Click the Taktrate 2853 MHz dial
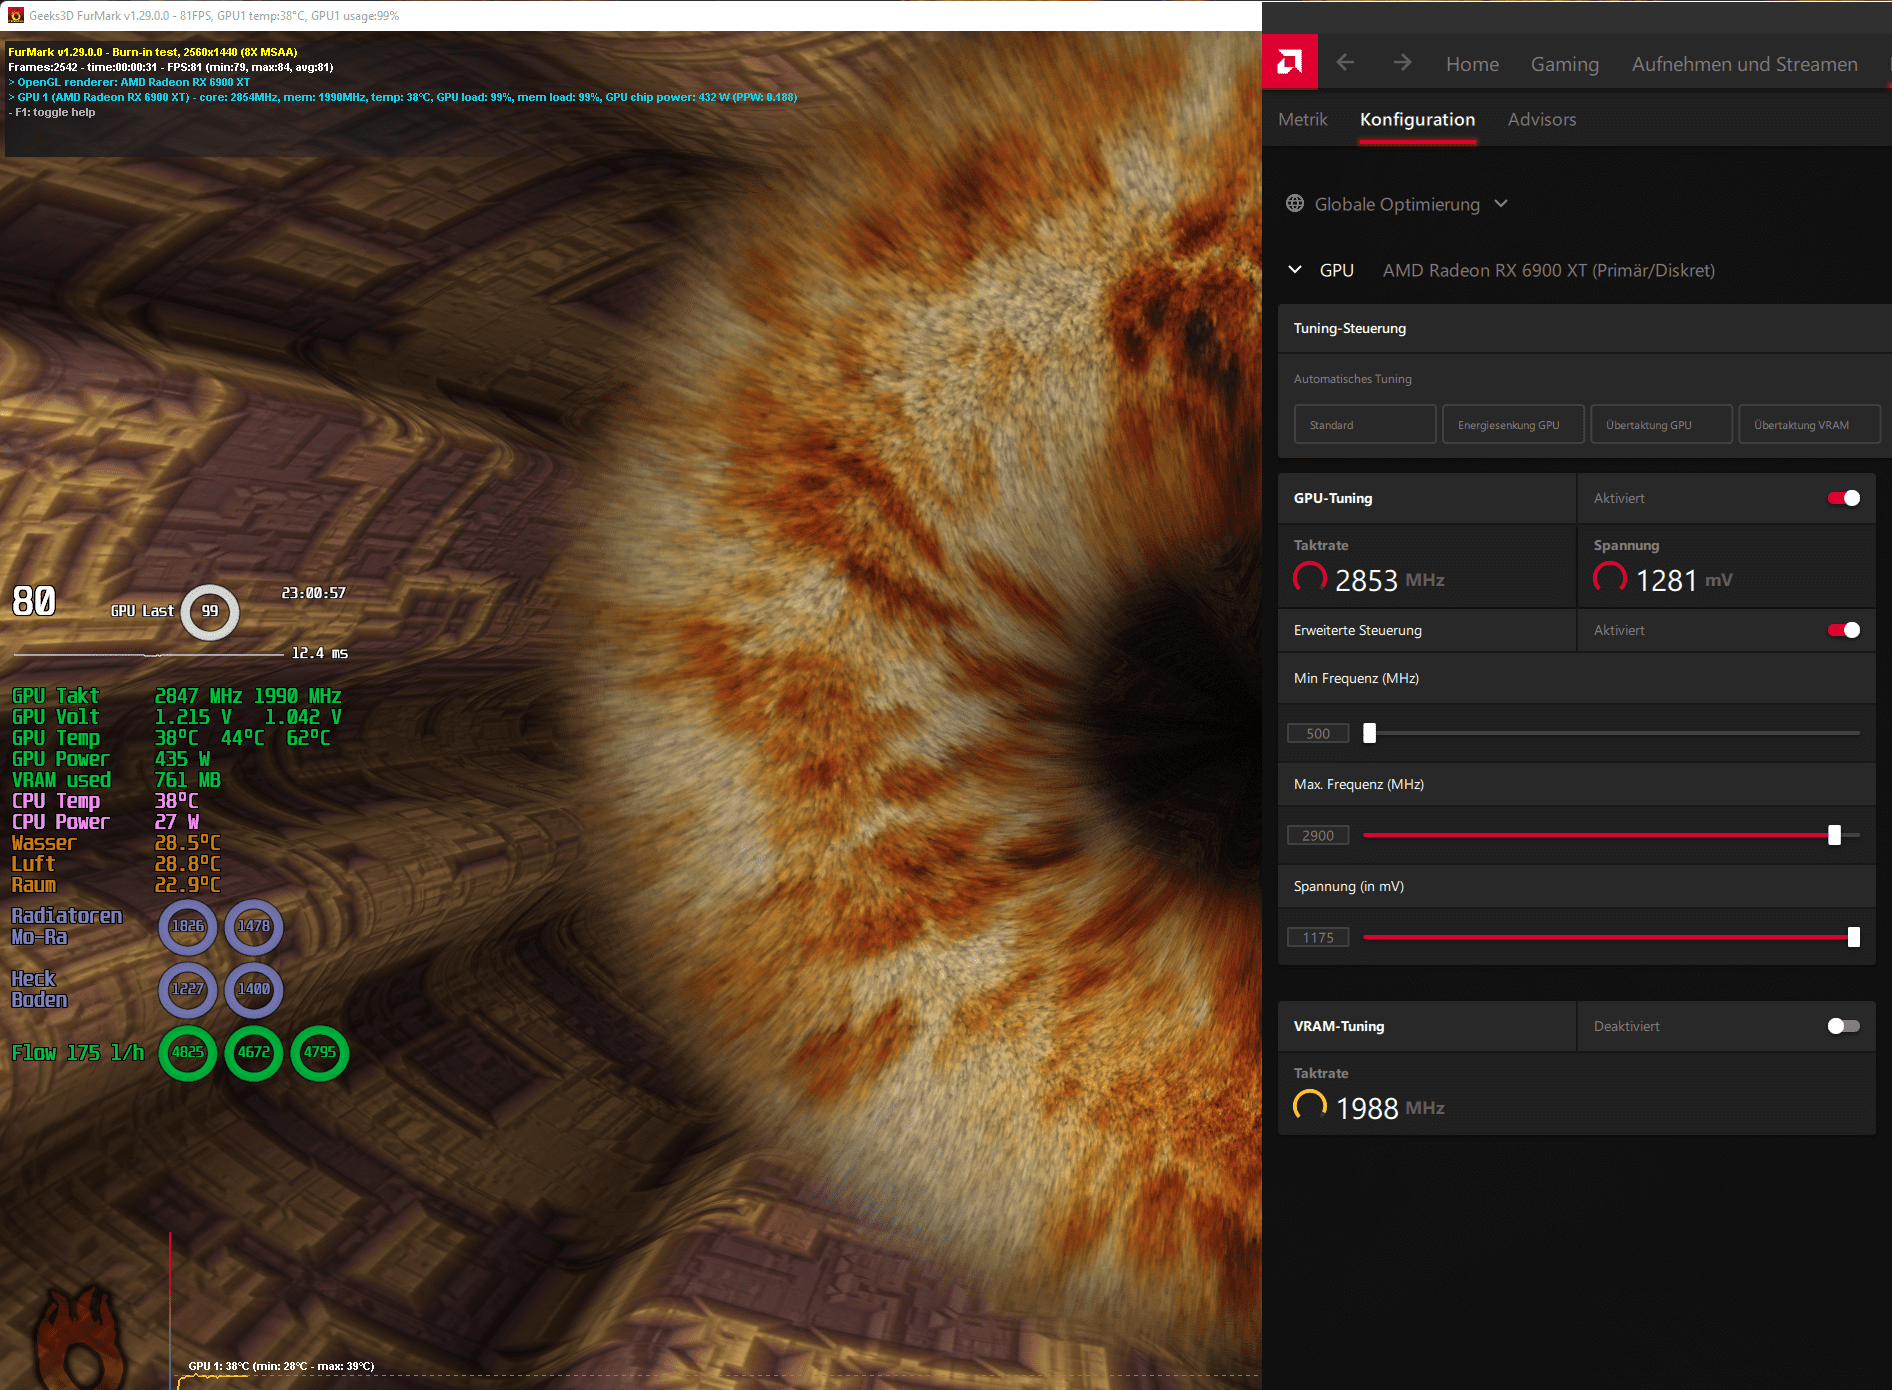The width and height of the screenshot is (1892, 1390). tap(1310, 578)
